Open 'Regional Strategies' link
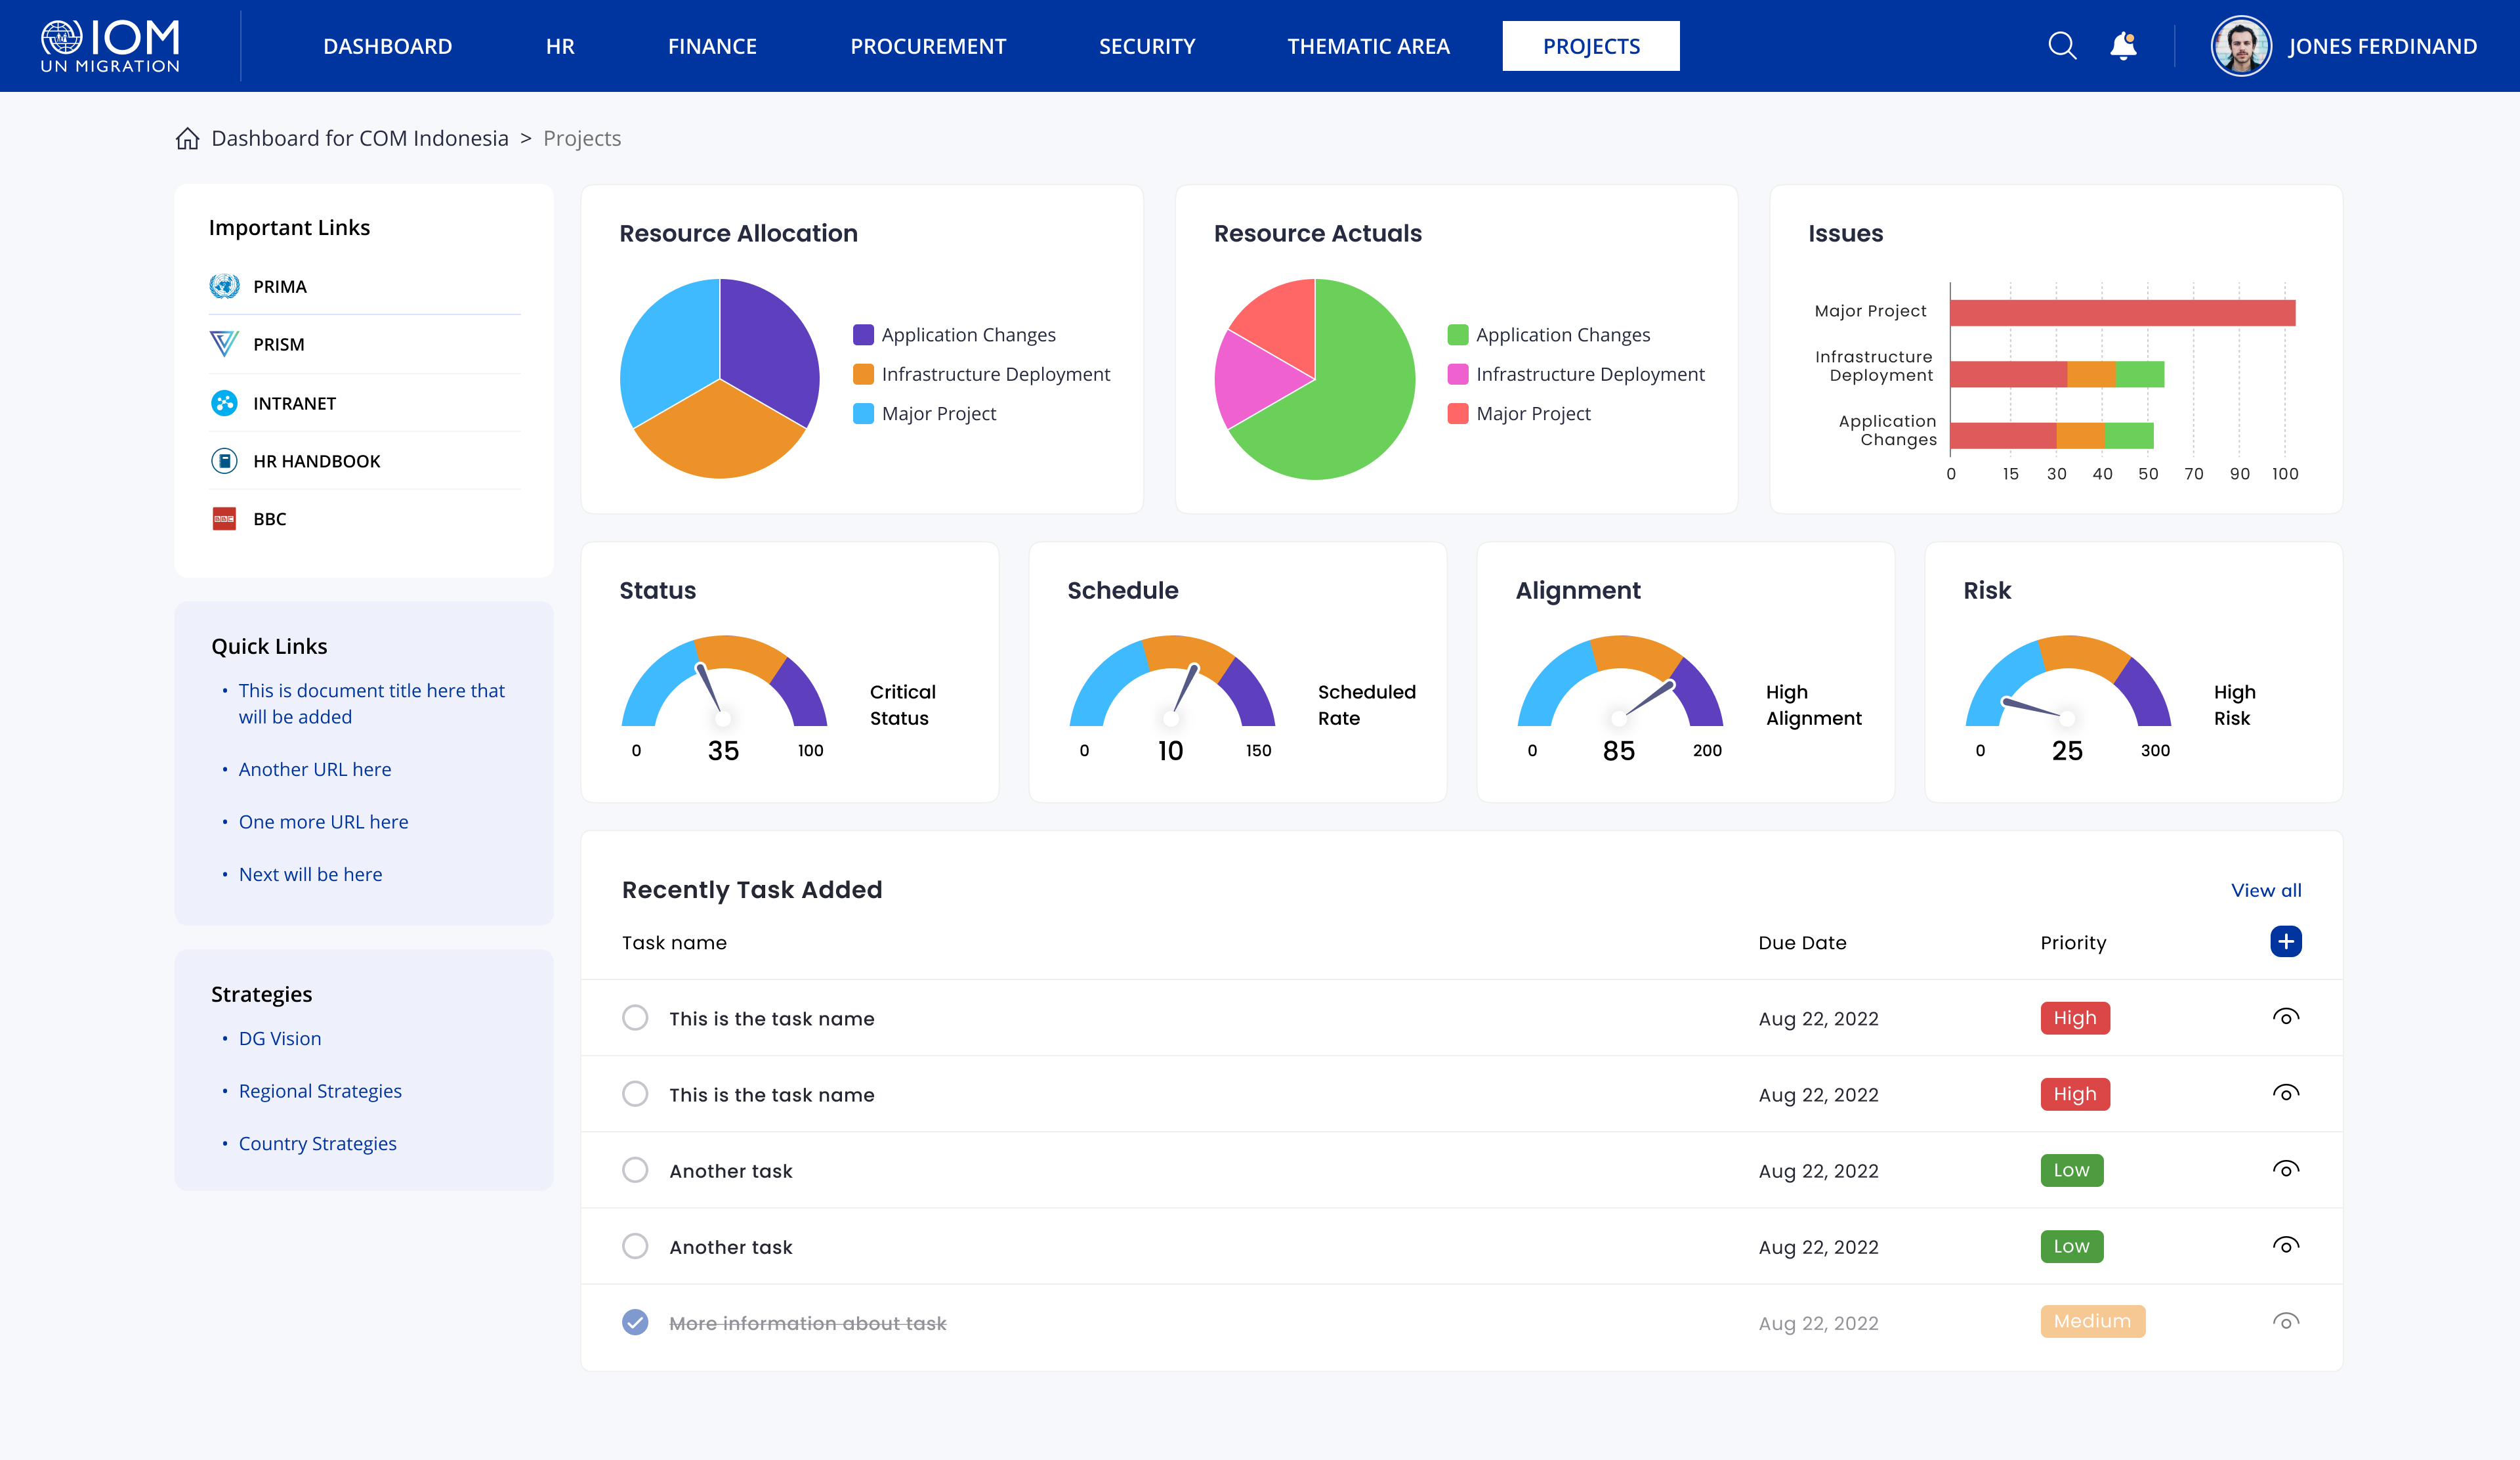2520x1460 pixels. 320,1091
